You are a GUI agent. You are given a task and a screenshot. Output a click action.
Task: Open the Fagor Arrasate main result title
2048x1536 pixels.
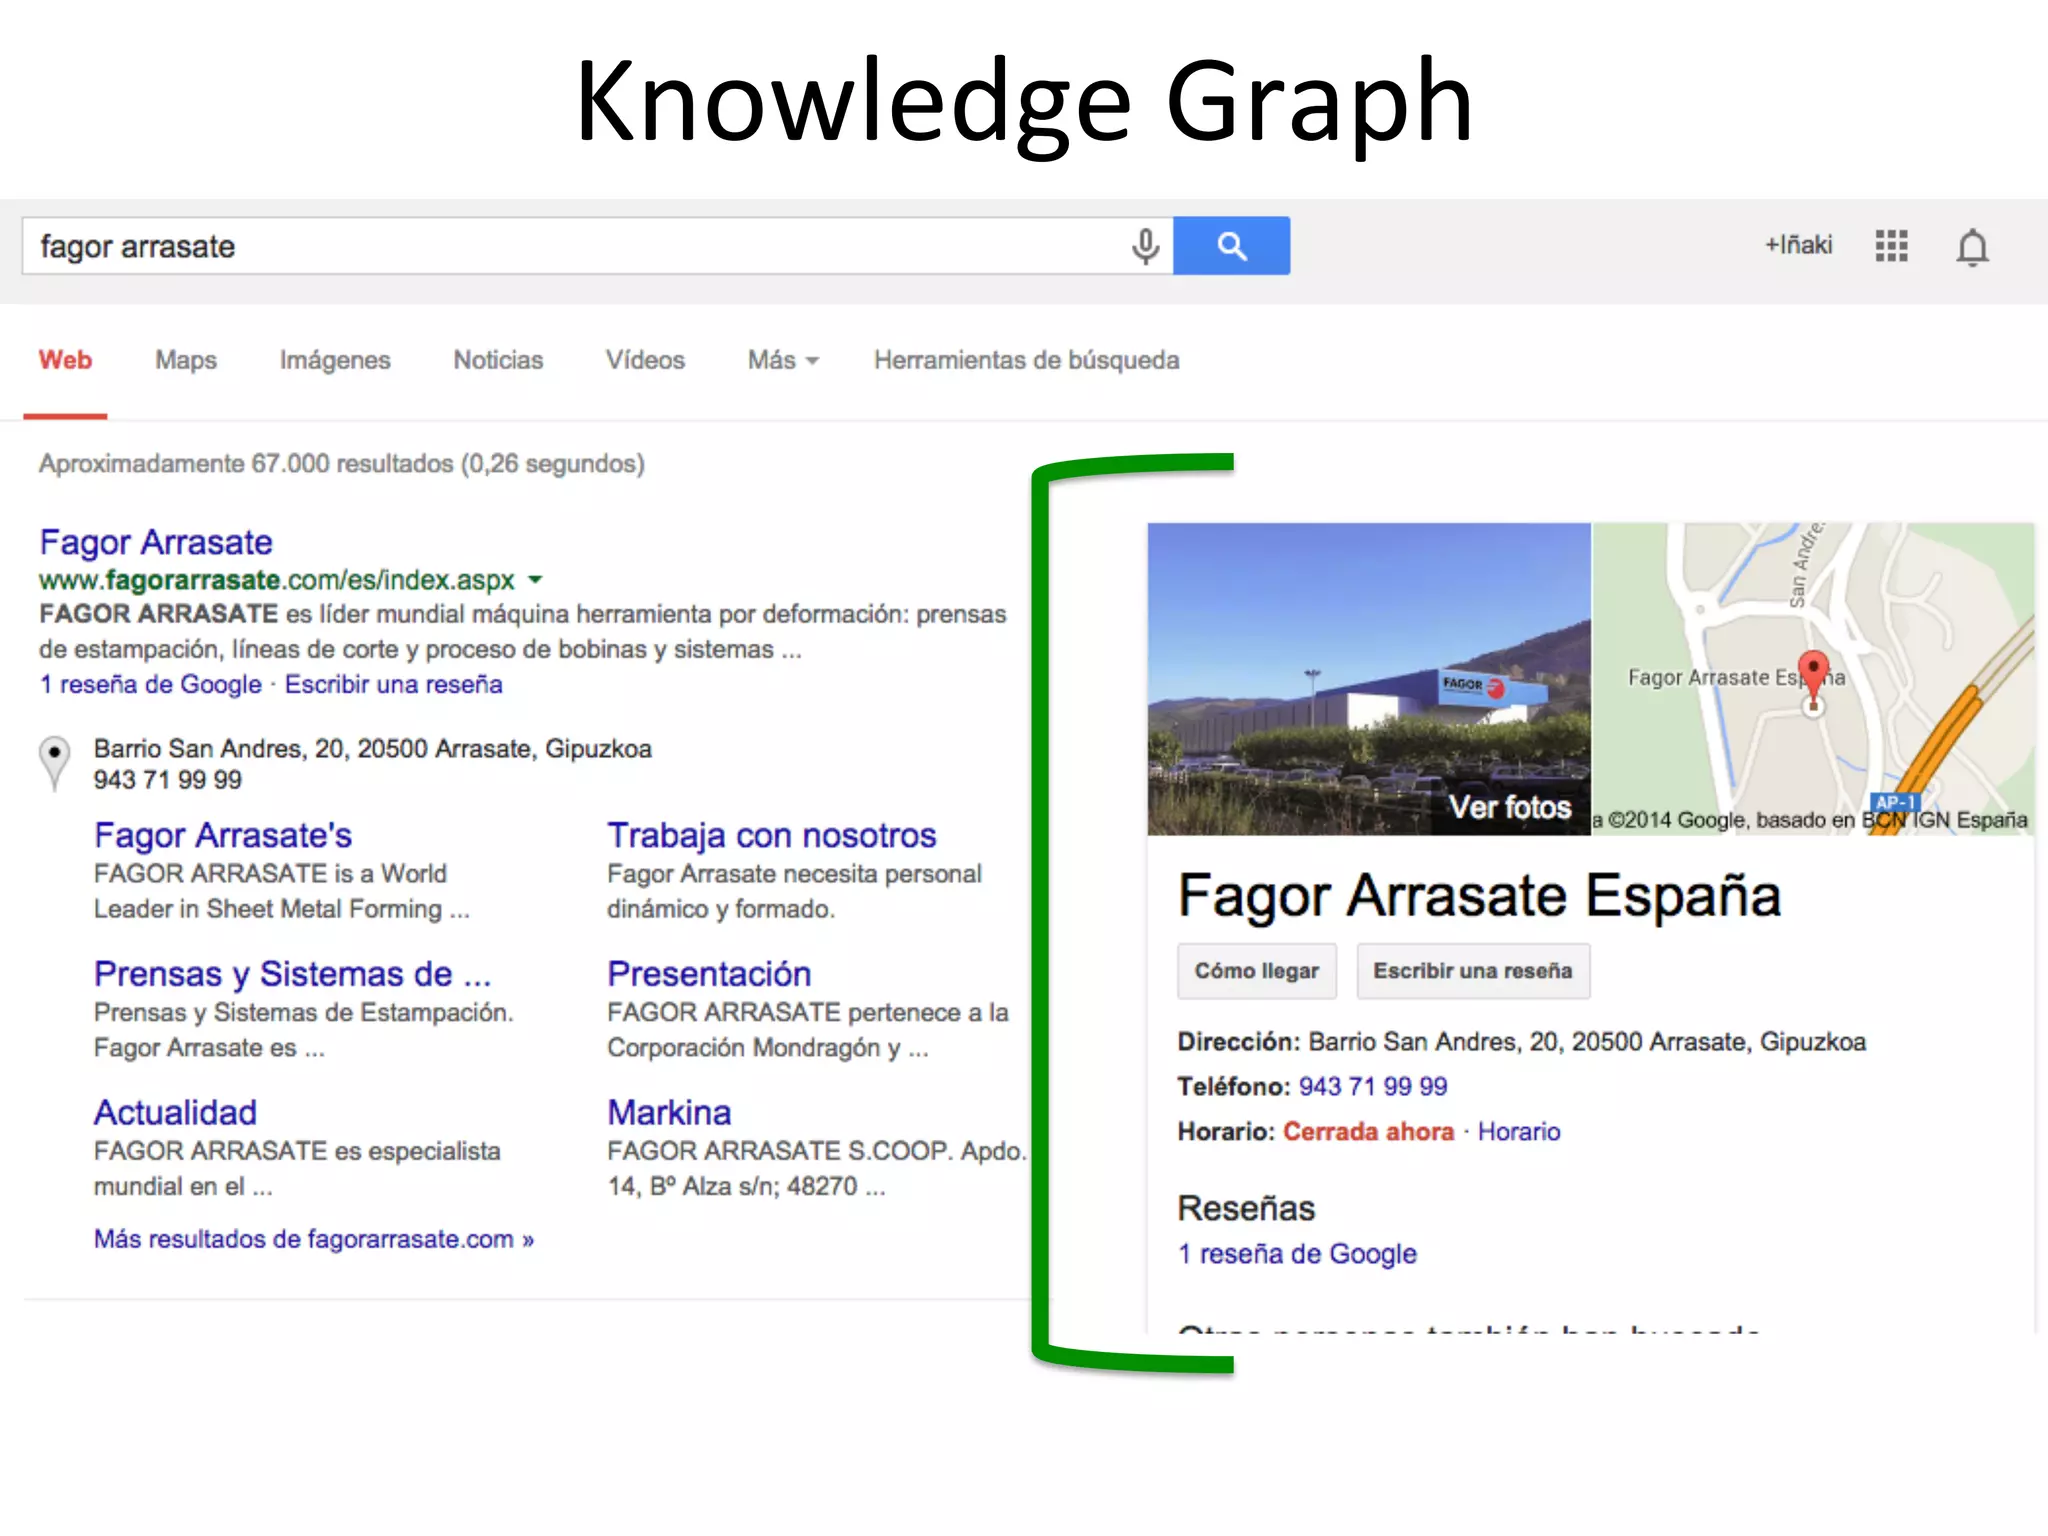(156, 542)
